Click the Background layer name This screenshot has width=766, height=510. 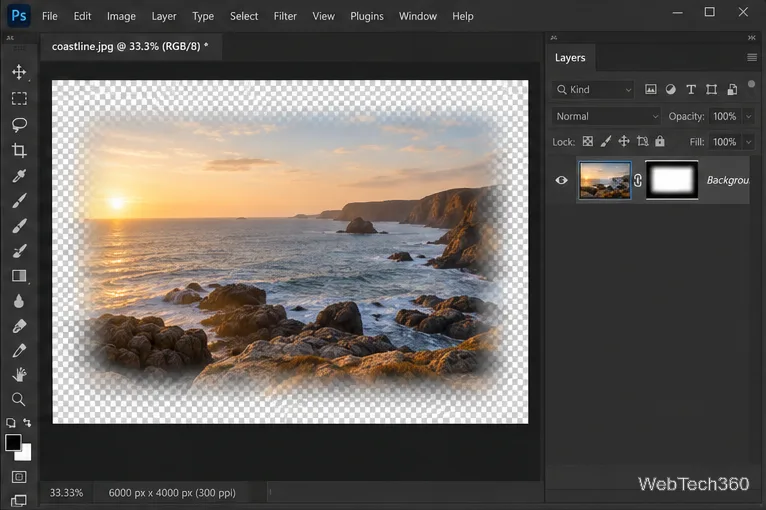728,180
